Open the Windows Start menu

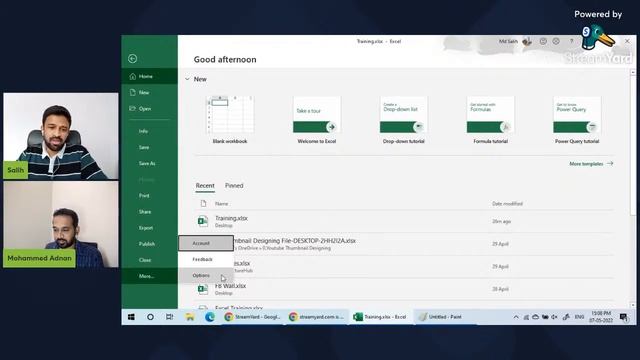(x=131, y=317)
